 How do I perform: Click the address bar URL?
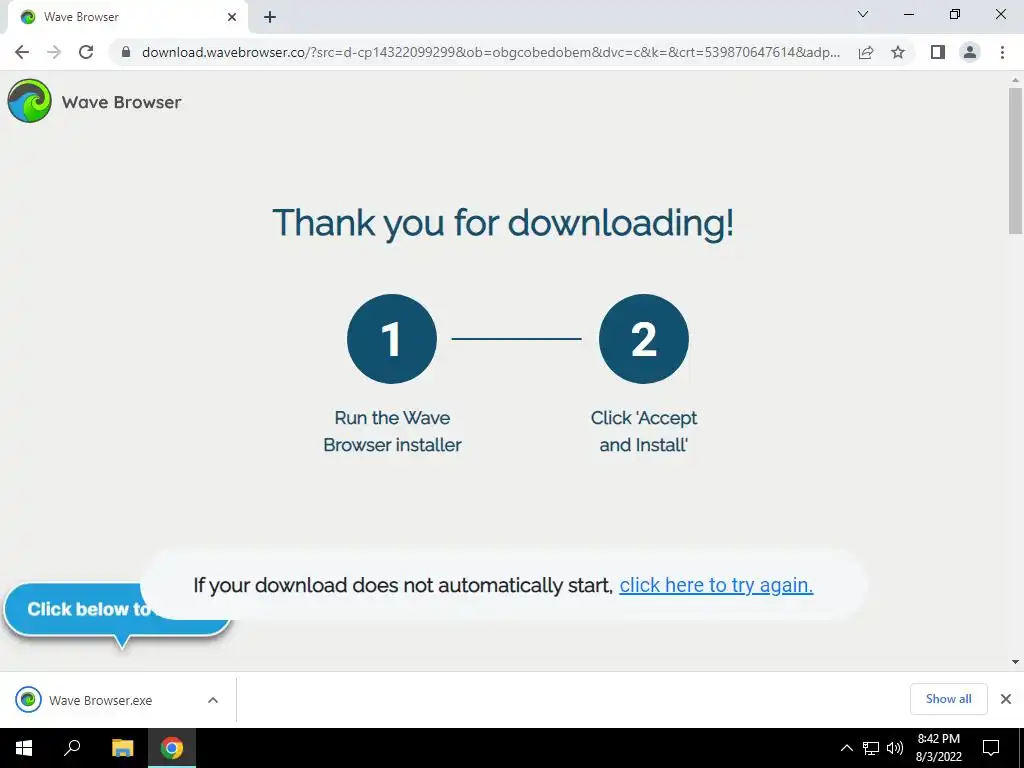(x=490, y=52)
